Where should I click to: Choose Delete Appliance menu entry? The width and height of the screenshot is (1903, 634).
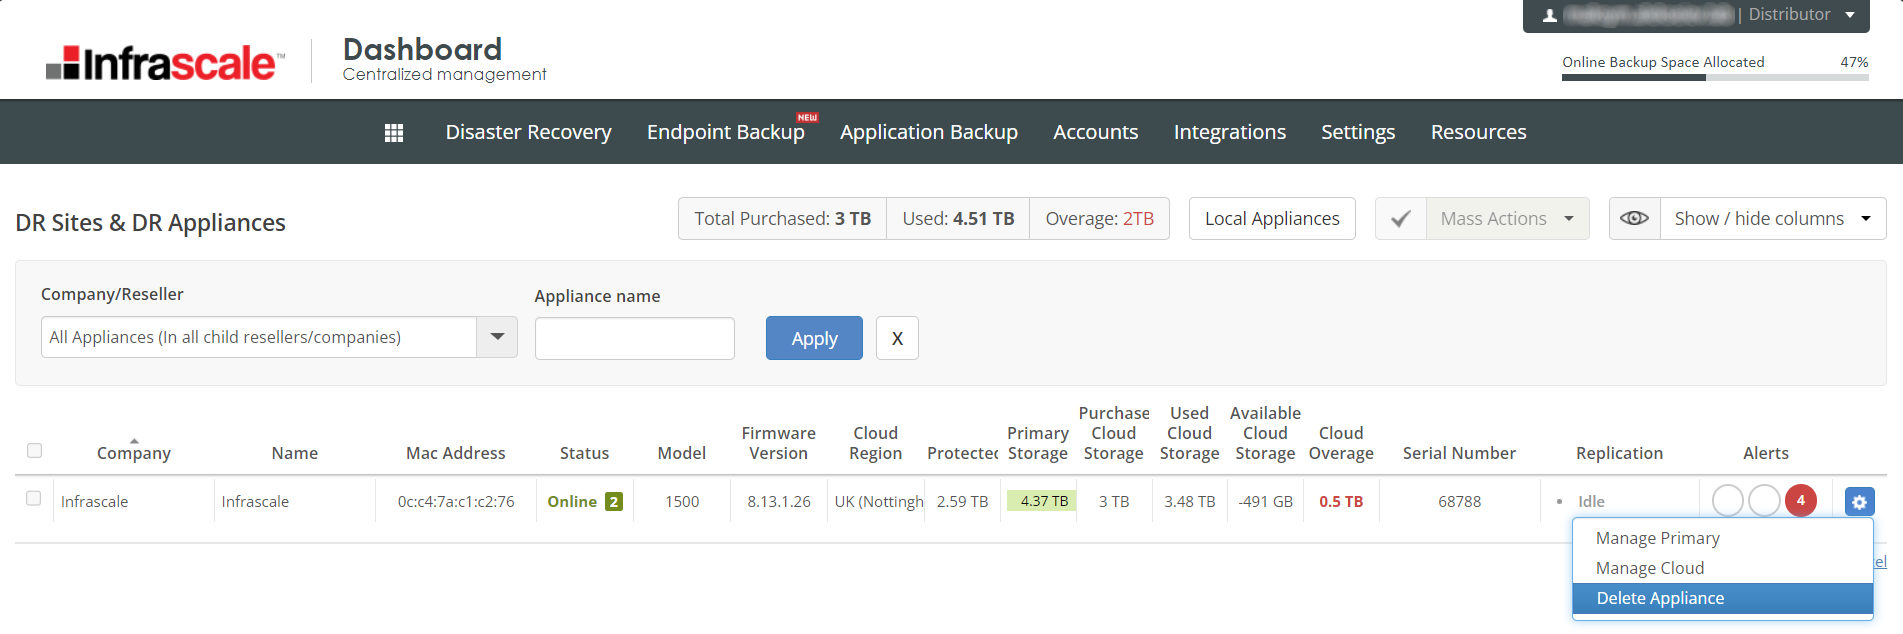click(1722, 598)
